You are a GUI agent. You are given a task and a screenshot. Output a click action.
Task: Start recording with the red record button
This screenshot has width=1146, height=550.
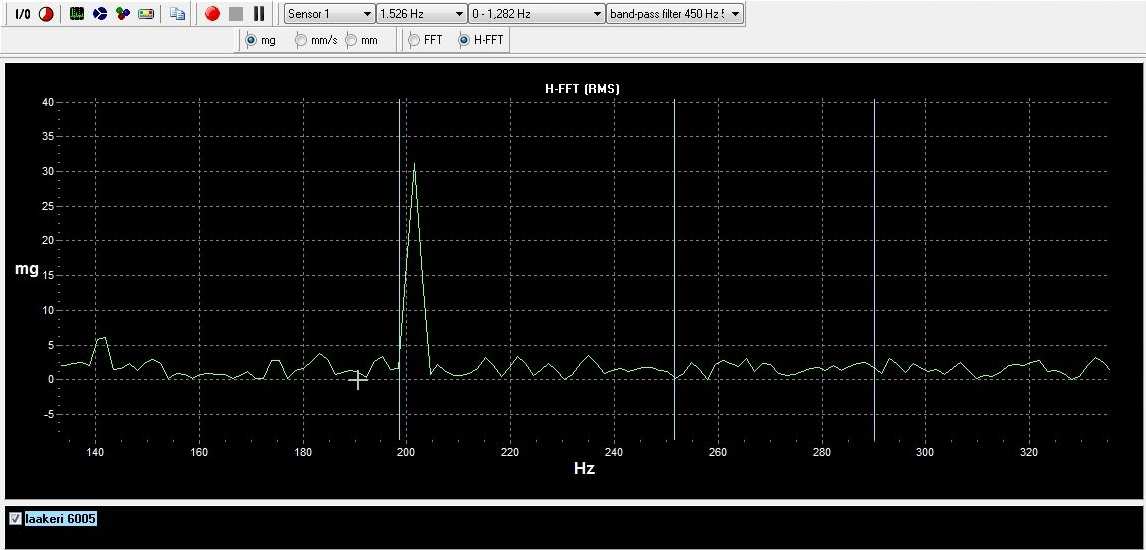(x=213, y=14)
